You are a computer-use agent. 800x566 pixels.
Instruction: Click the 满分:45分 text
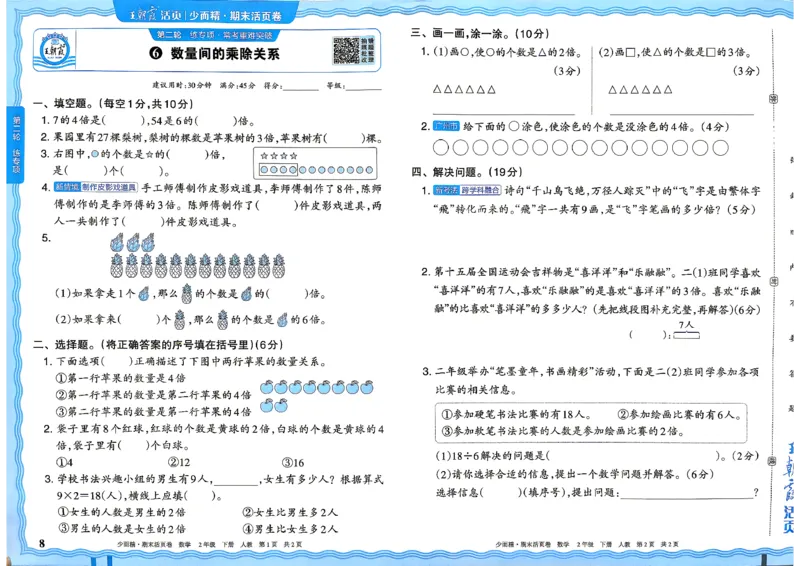237,85
